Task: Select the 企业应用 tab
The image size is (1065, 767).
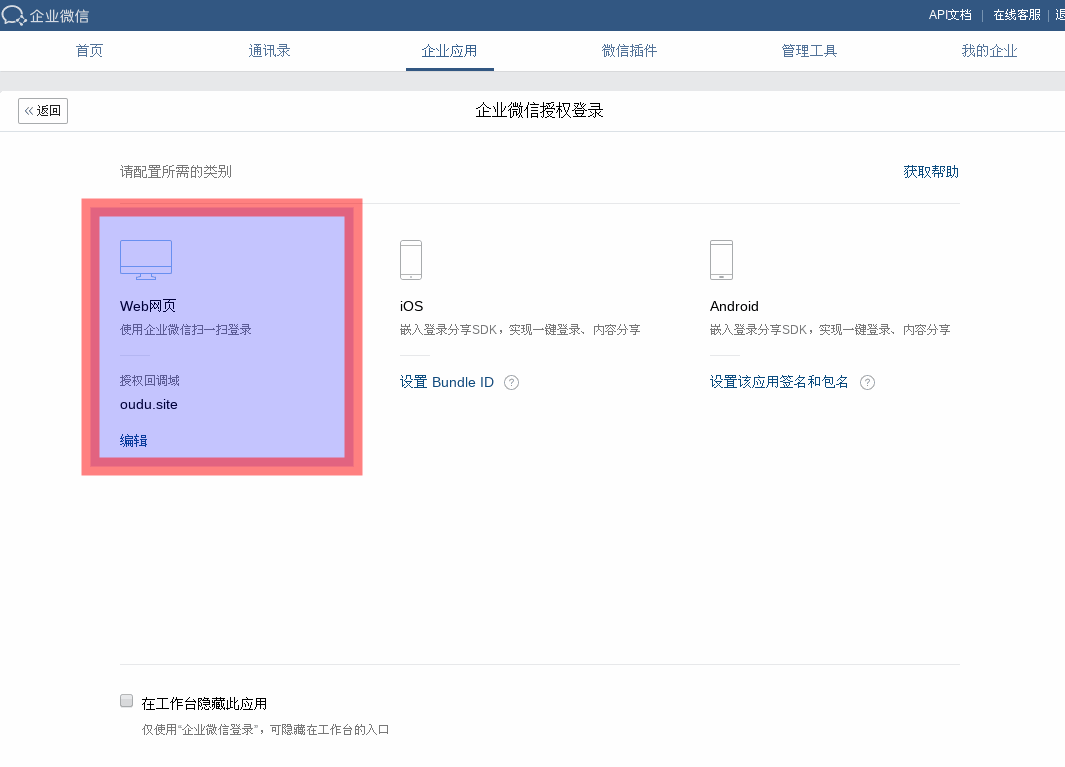Action: (x=449, y=50)
